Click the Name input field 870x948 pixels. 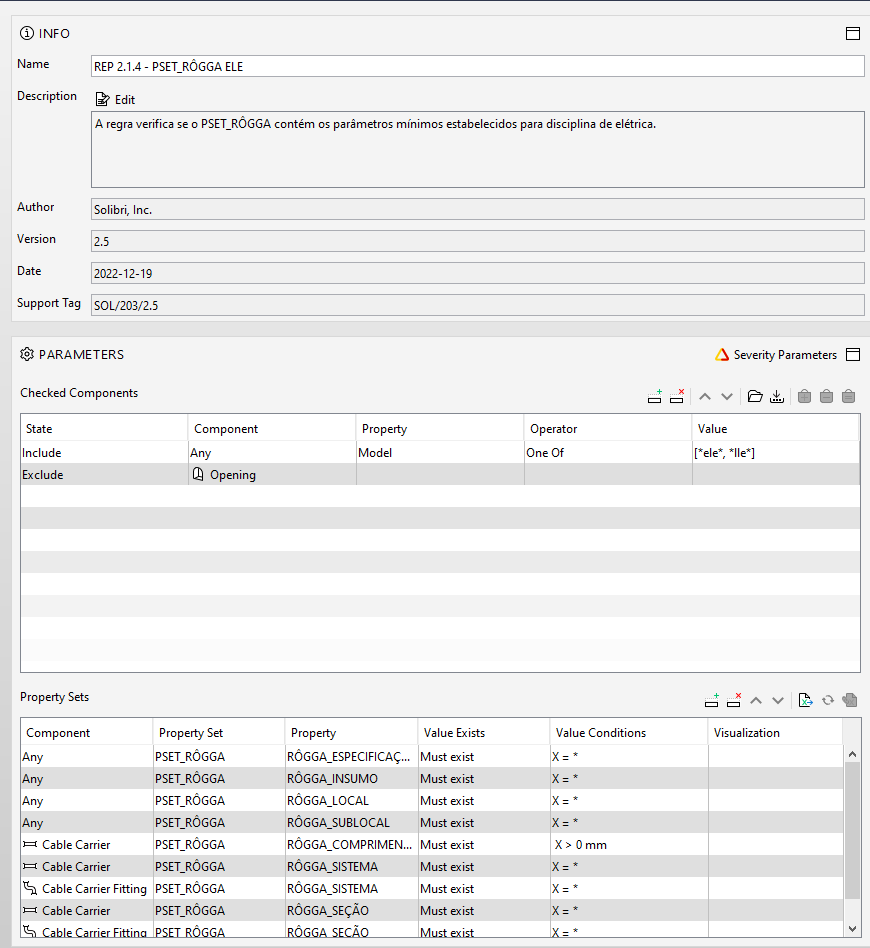(x=478, y=67)
